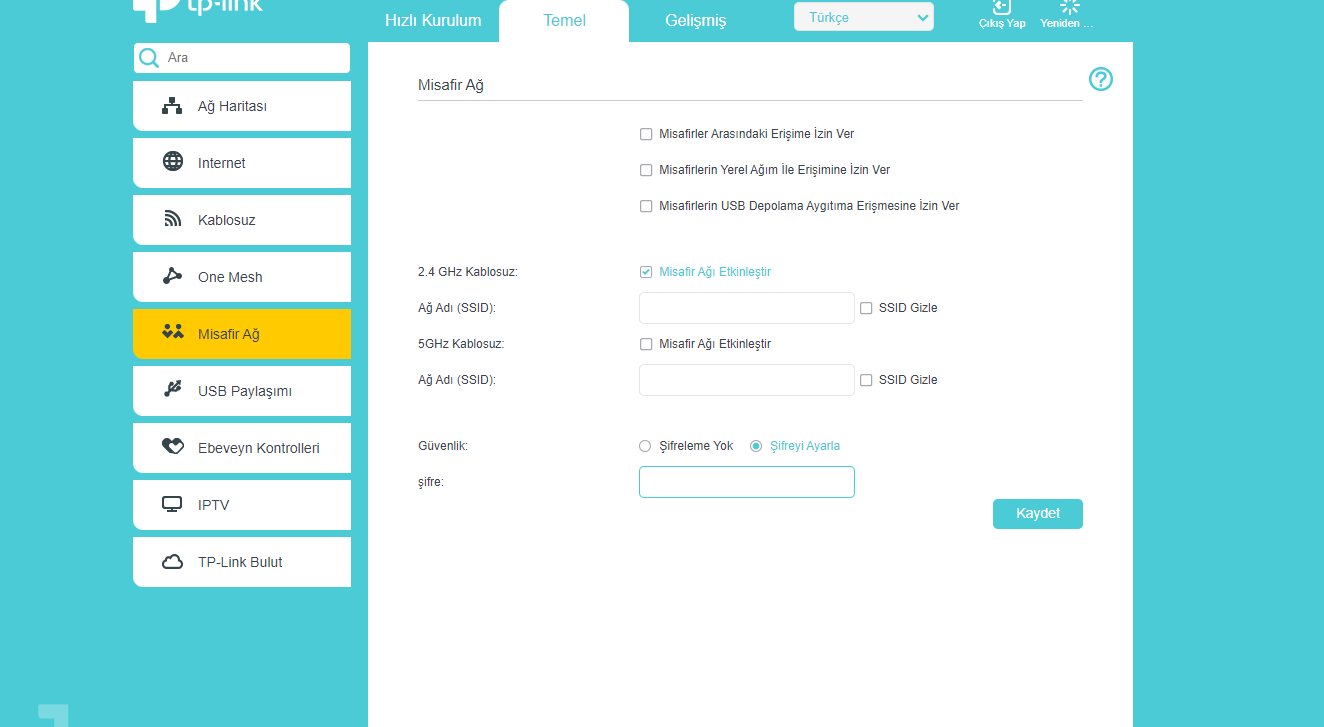Open Misafir Ağ menu item
1324x727 pixels.
pos(242,334)
